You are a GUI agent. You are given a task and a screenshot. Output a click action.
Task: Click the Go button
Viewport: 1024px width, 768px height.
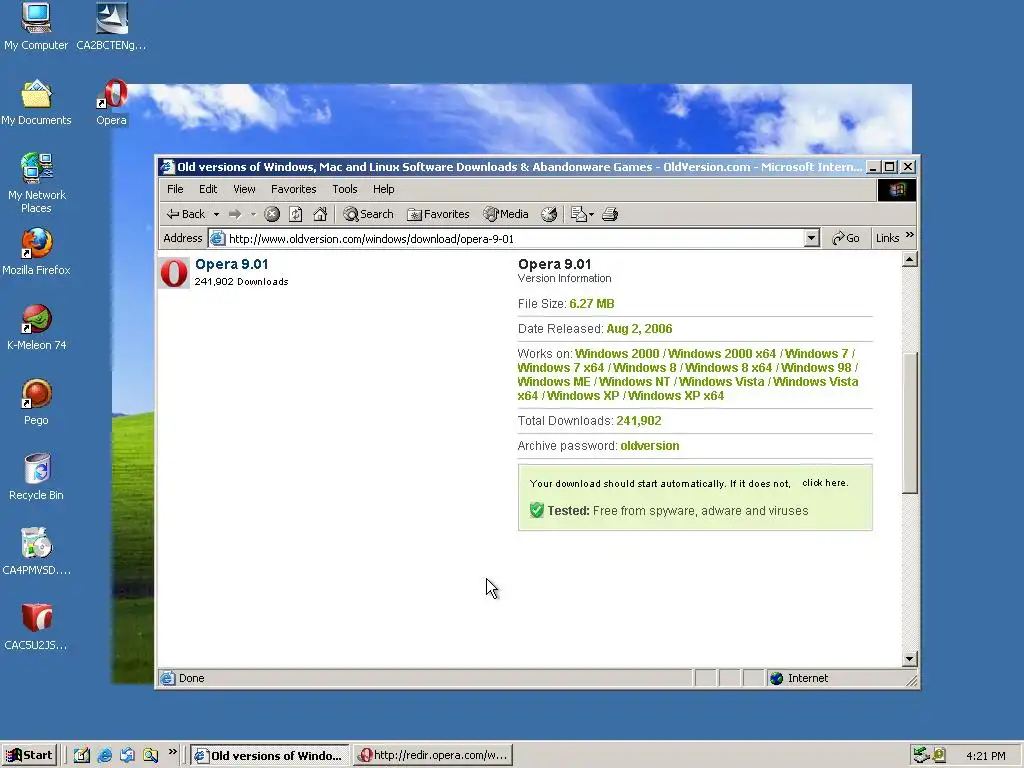click(846, 238)
